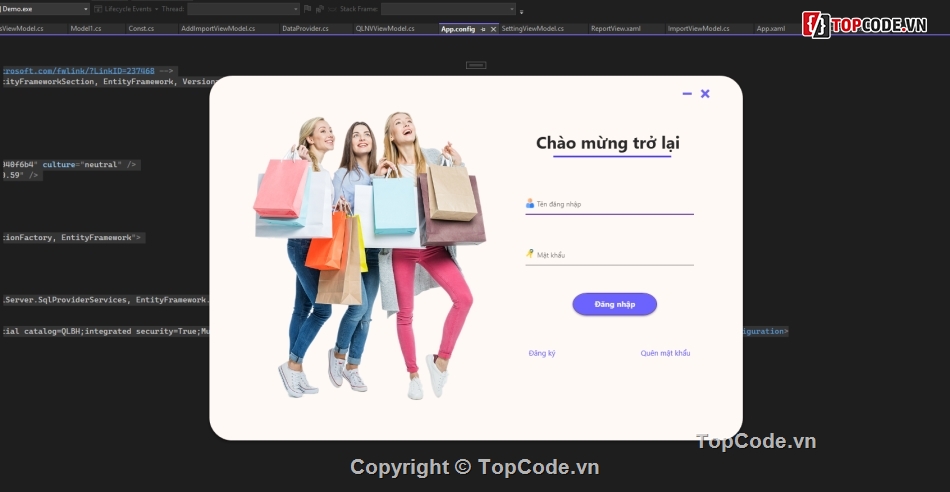Image resolution: width=950 pixels, height=492 pixels.
Task: Open the Thread combo box
Action: point(244,9)
